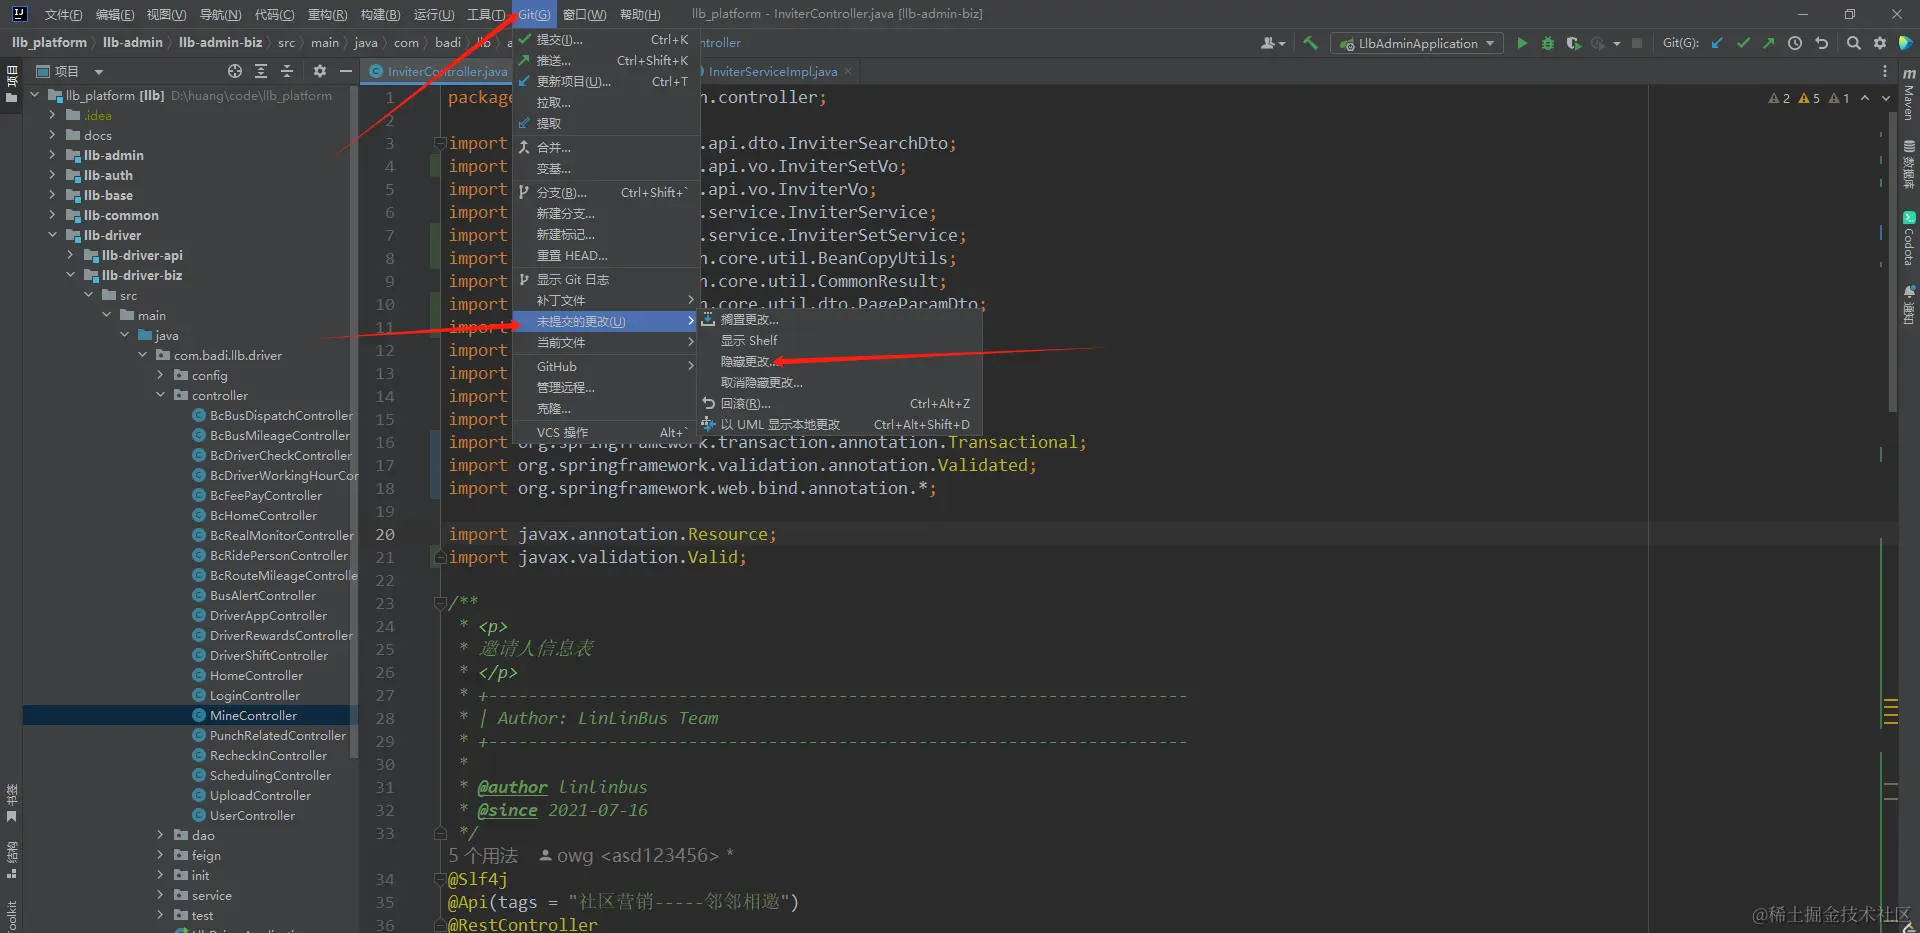Open the File (文件) menu

point(63,14)
